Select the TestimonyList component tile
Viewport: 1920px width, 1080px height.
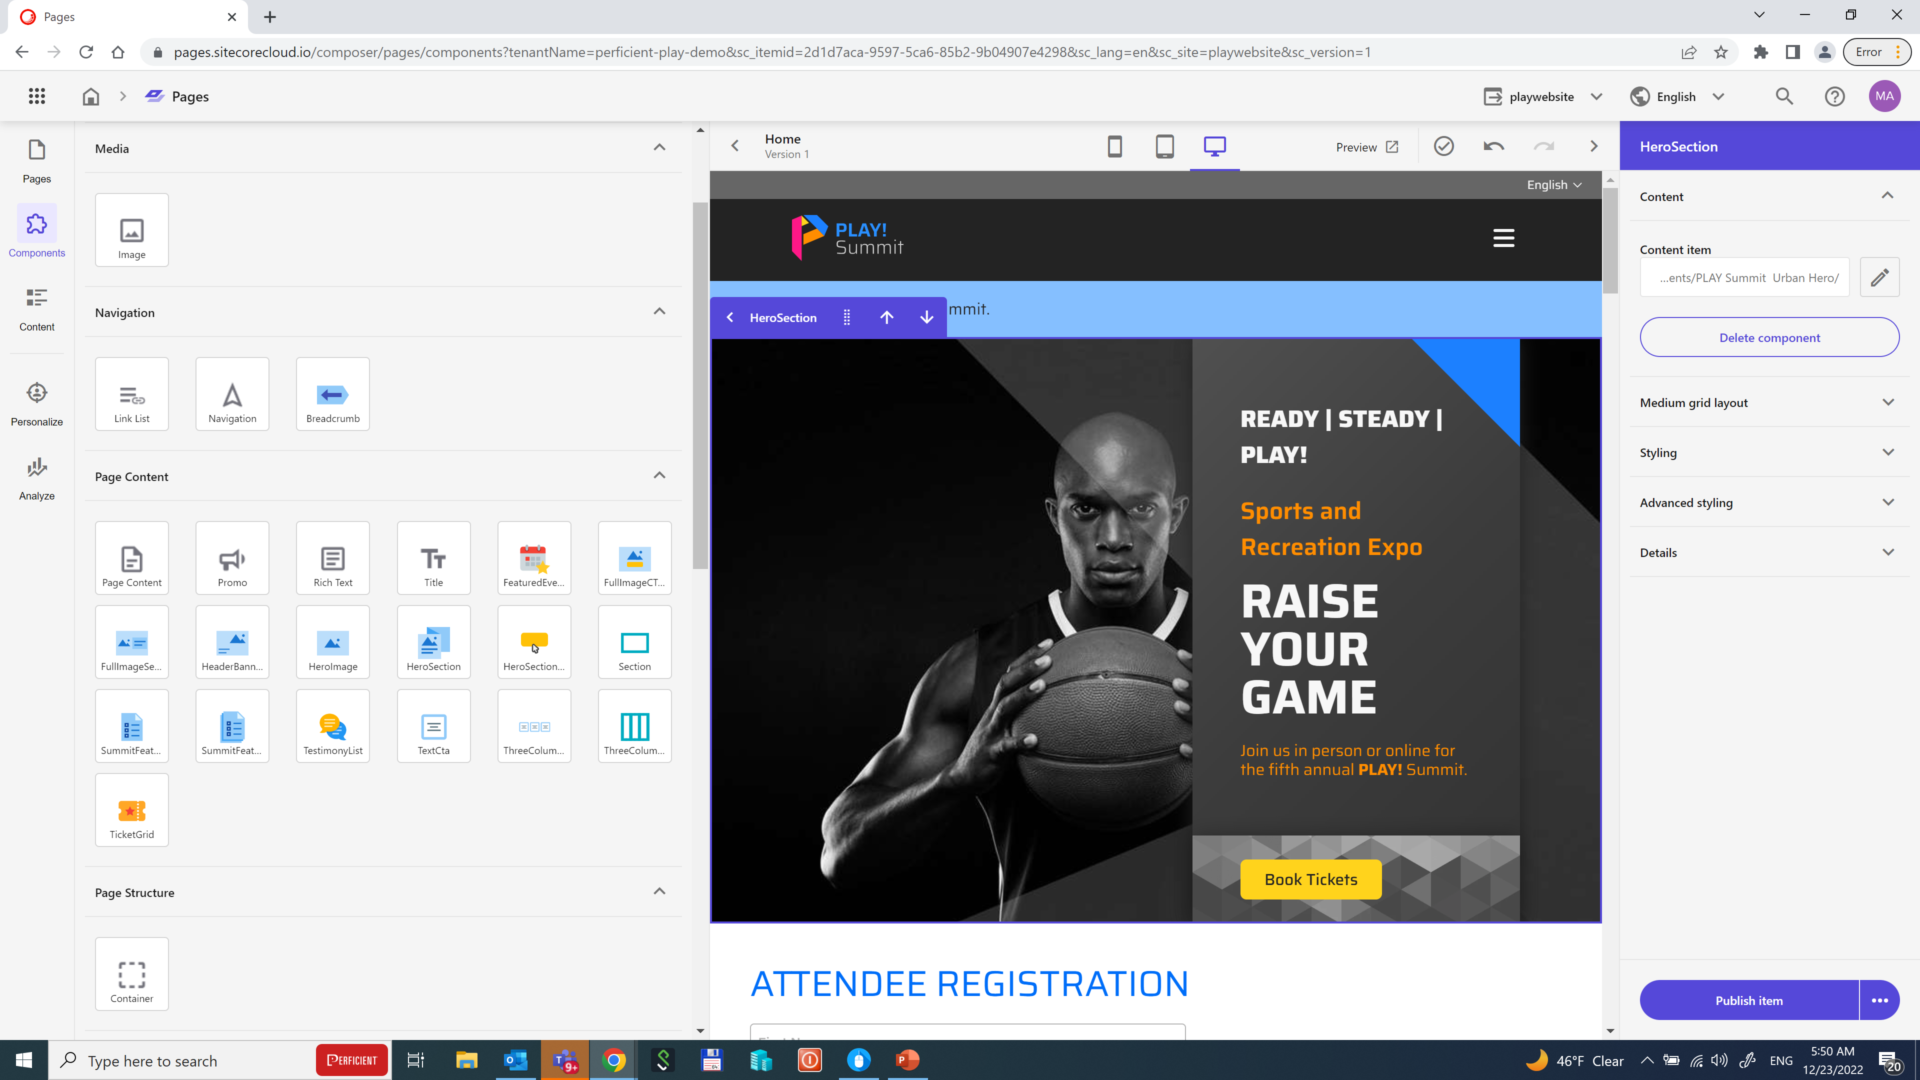click(x=333, y=726)
